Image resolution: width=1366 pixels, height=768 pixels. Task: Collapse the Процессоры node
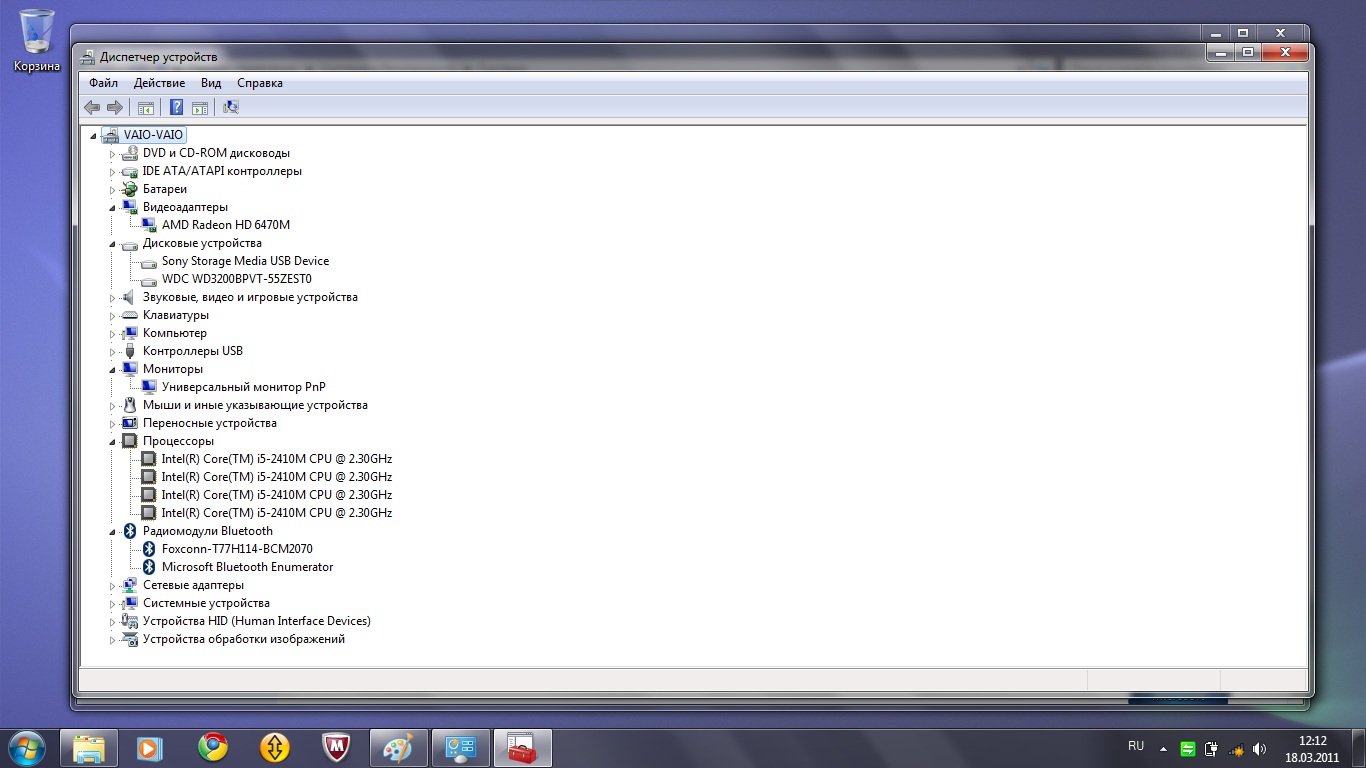click(112, 442)
